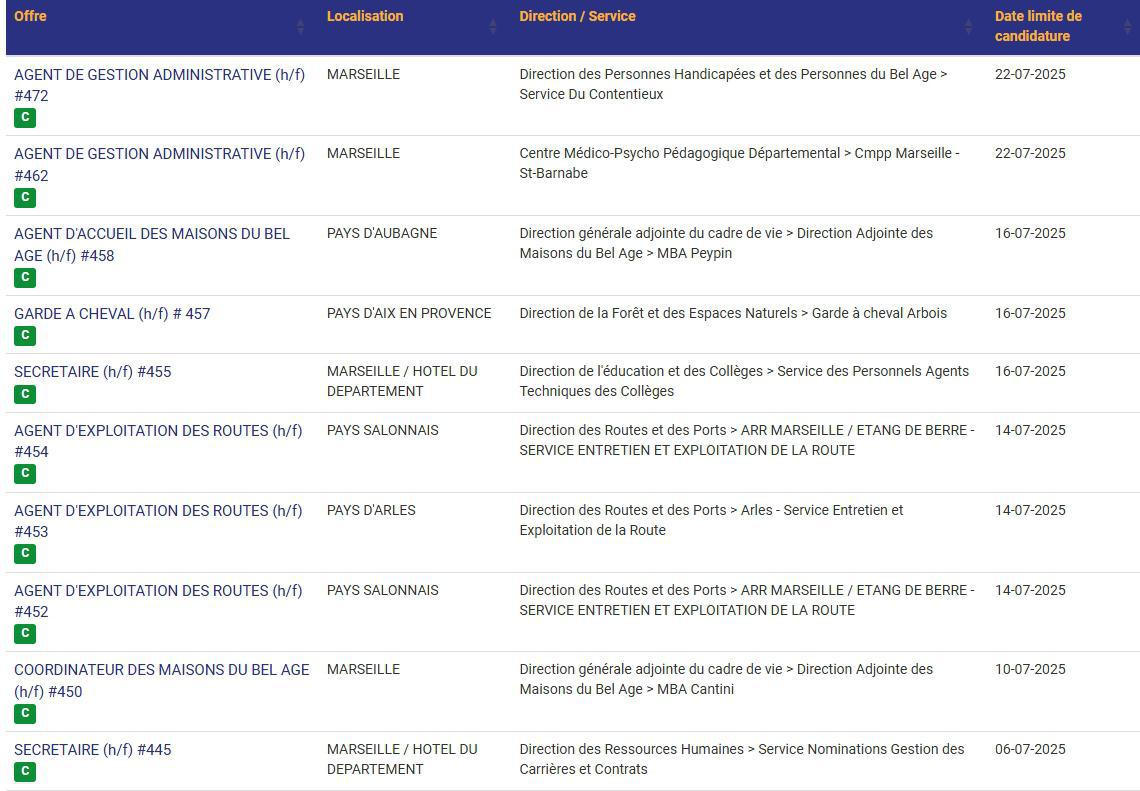This screenshot has width=1140, height=791.
Task: Click PAYS D'AUBAGNE location cell
Action: [x=382, y=233]
